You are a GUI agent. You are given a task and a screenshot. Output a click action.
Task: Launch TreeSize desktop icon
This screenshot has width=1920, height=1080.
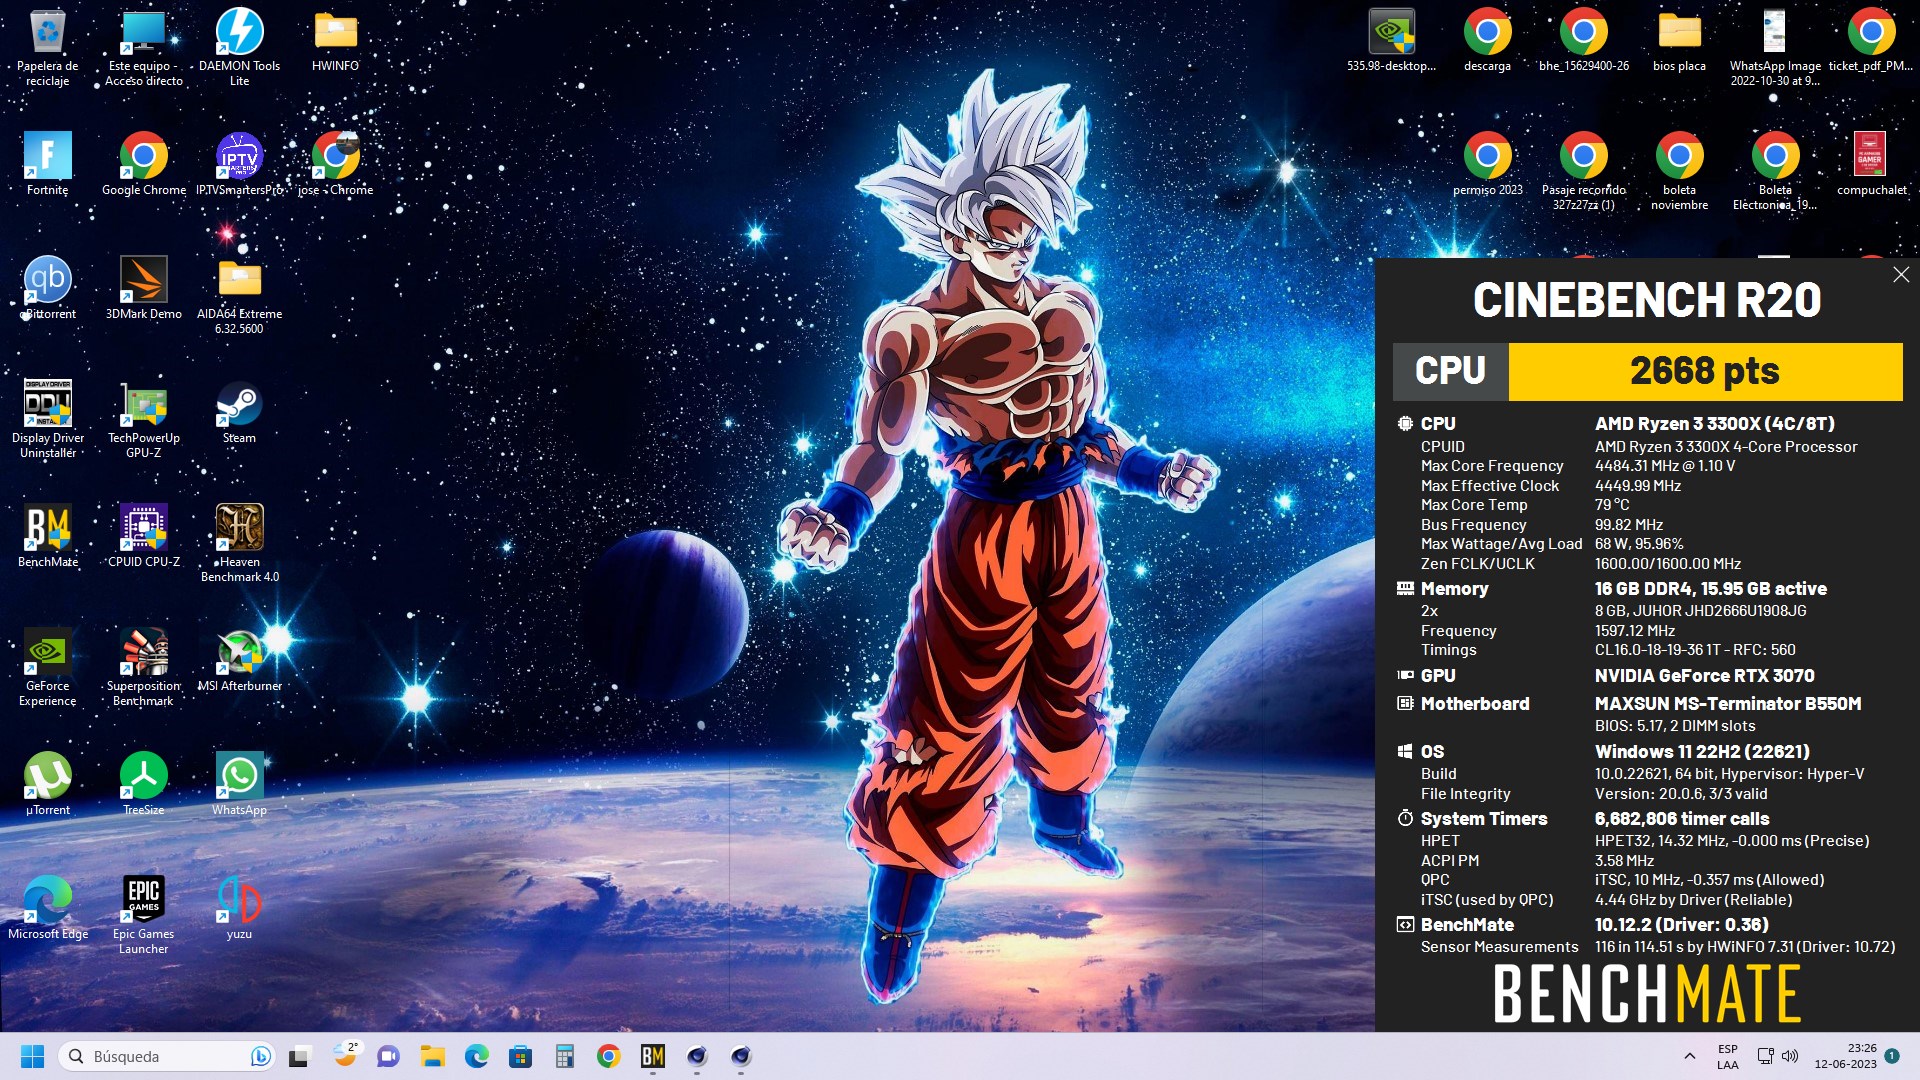(x=144, y=784)
